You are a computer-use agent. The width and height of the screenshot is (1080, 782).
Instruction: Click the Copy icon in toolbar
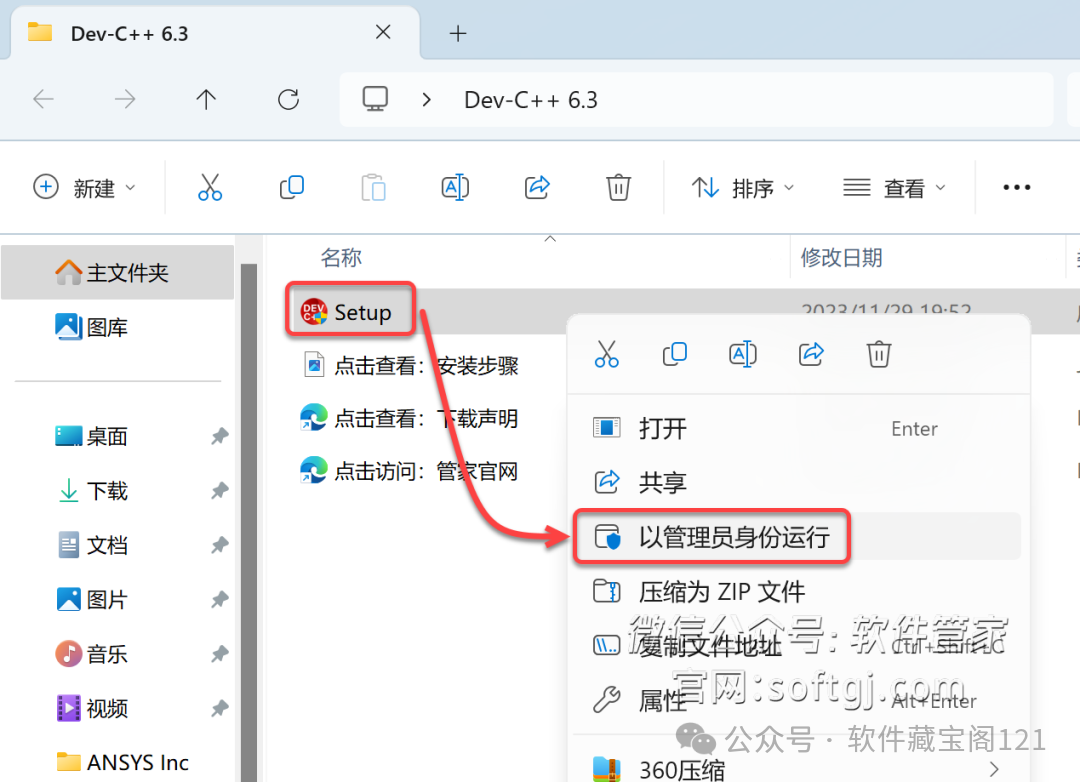click(292, 187)
